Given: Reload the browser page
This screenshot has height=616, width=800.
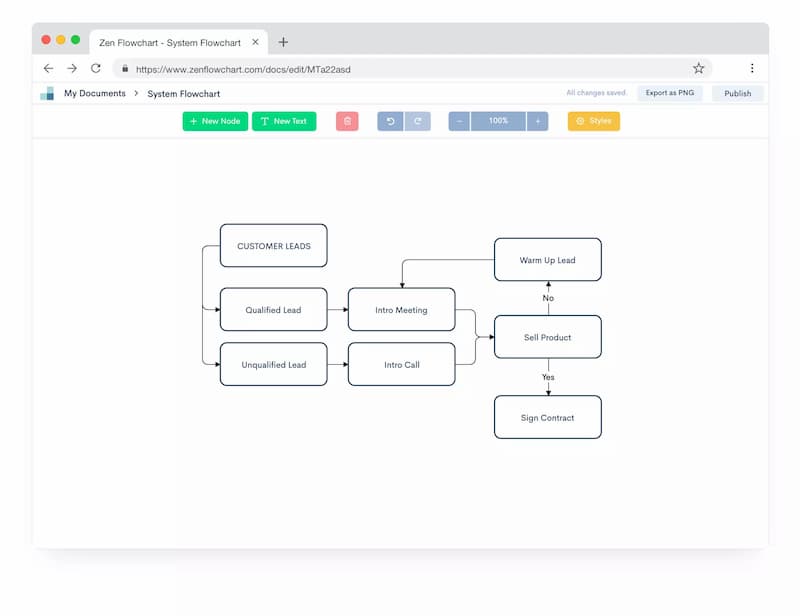Looking at the screenshot, I should pyautogui.click(x=96, y=68).
